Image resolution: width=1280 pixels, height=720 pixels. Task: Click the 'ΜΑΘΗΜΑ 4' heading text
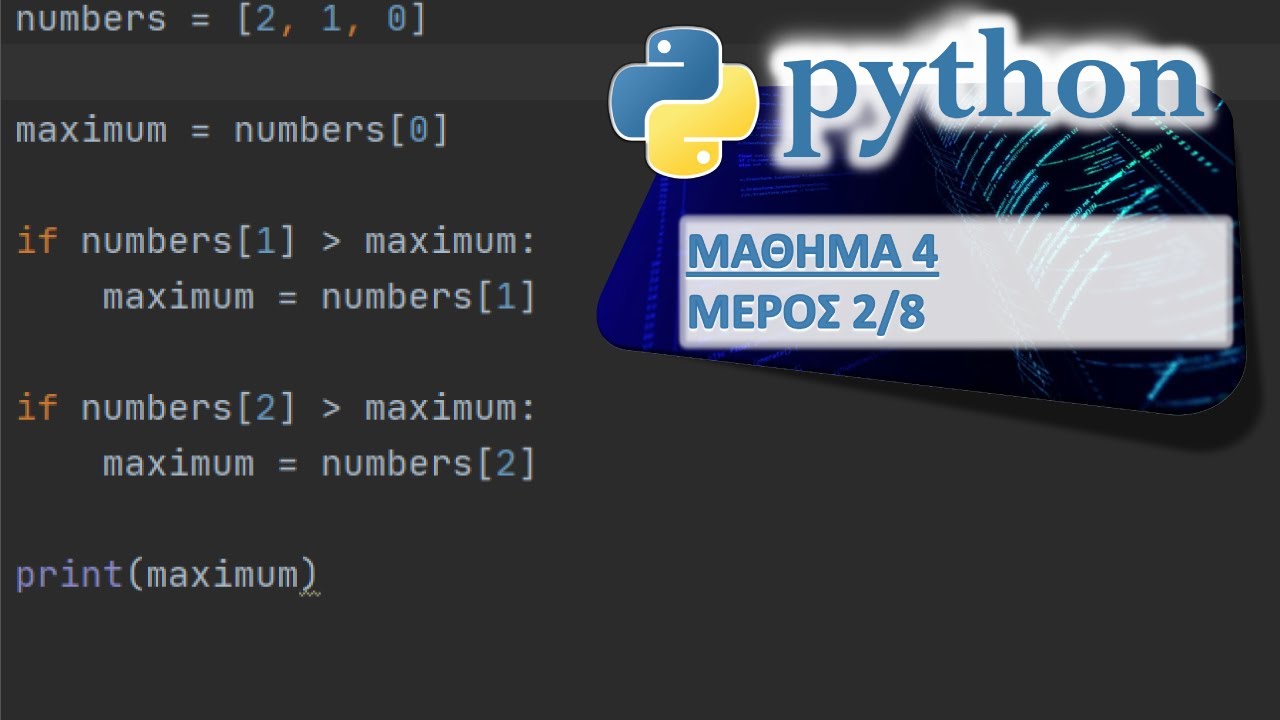[812, 254]
